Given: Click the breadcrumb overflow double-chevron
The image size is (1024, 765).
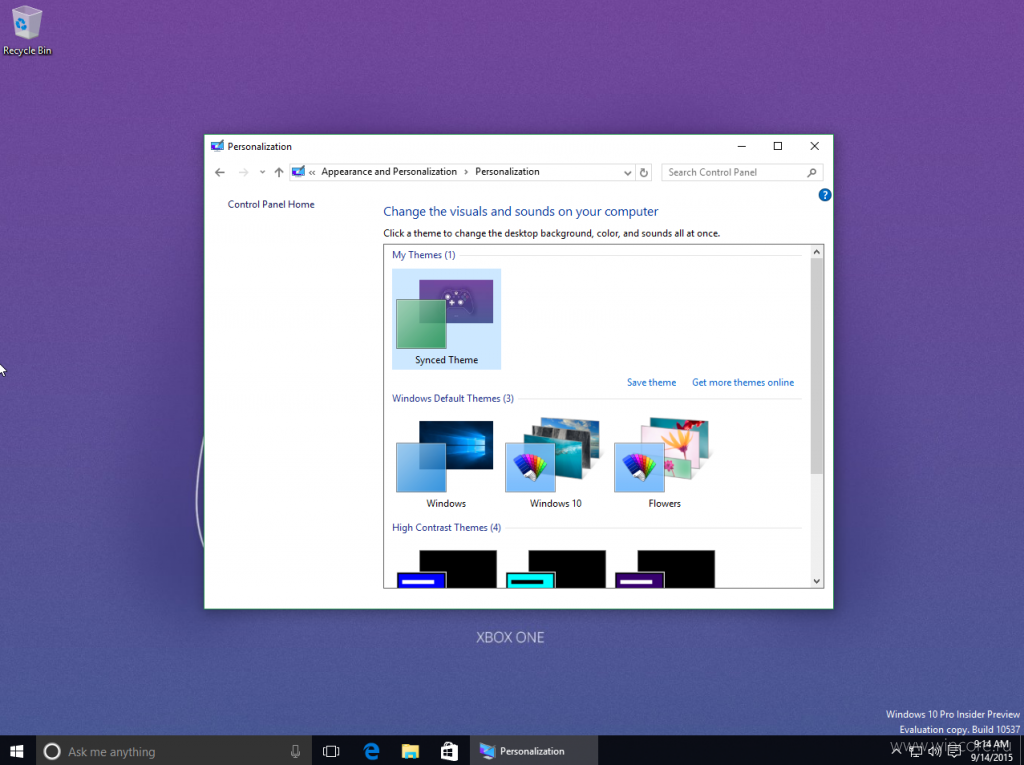Looking at the screenshot, I should [x=312, y=172].
